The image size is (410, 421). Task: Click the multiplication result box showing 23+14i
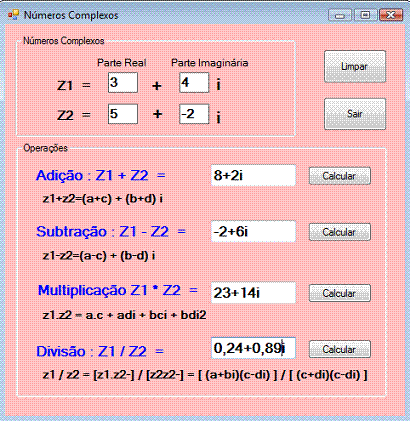click(x=253, y=293)
